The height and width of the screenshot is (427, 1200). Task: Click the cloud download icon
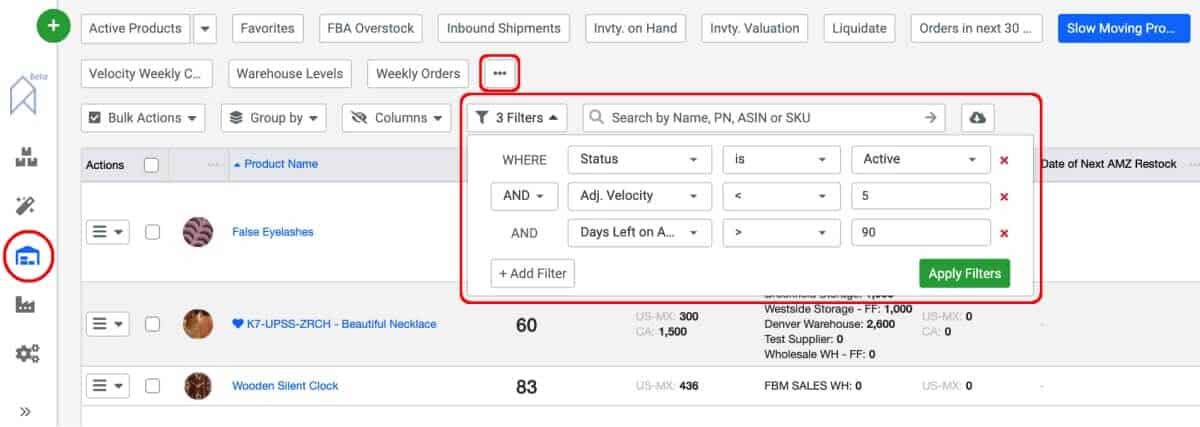click(977, 118)
